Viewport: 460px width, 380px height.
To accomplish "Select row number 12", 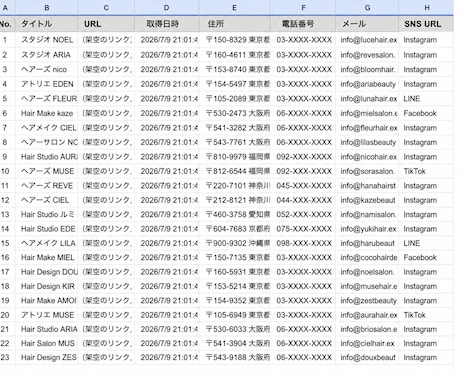I will click(x=7, y=200).
